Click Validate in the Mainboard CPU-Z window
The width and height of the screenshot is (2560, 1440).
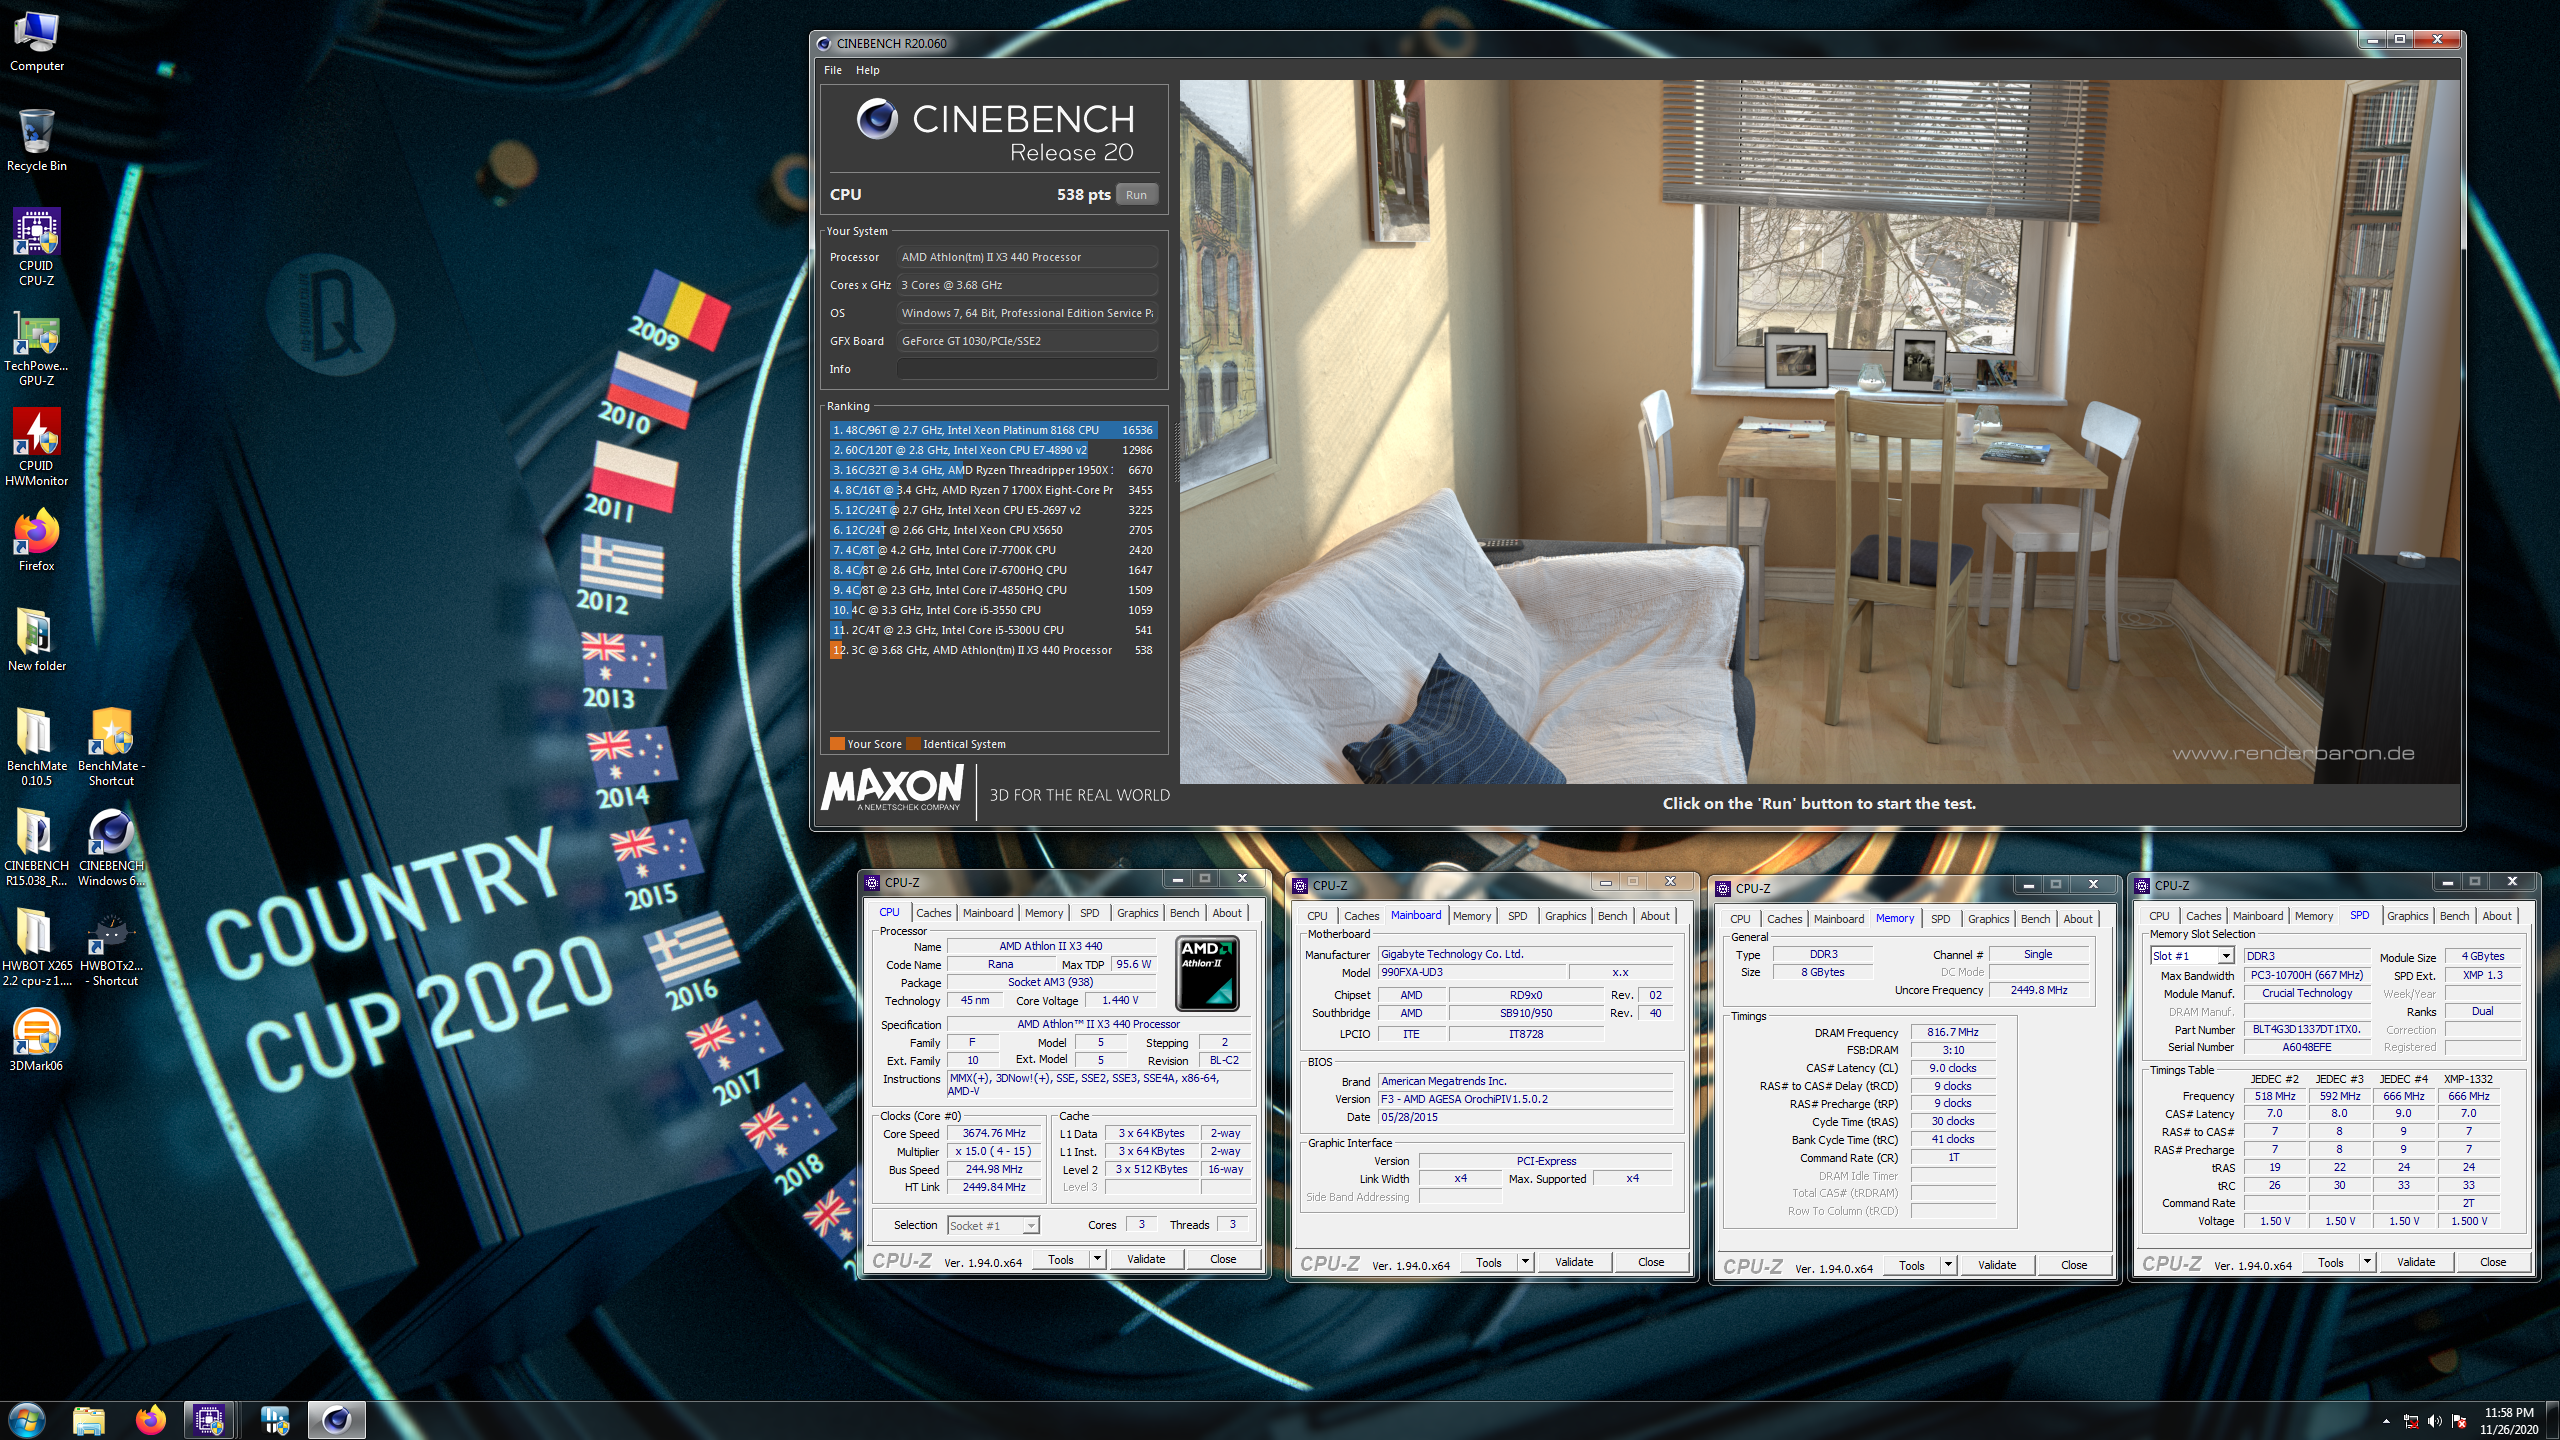click(x=1574, y=1263)
